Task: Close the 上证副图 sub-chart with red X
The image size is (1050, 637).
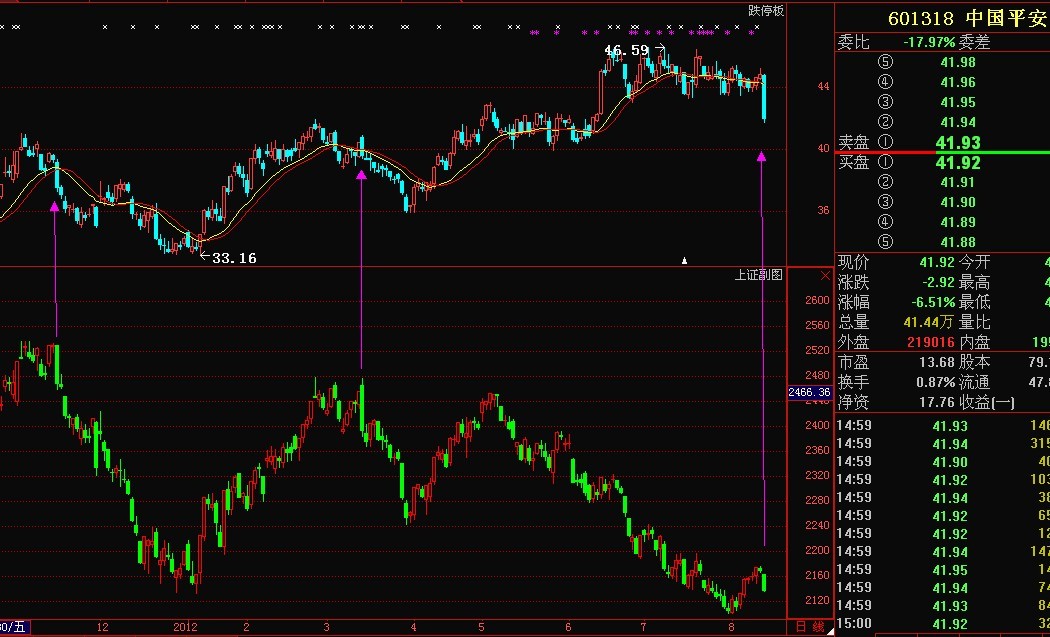Action: tap(824, 275)
